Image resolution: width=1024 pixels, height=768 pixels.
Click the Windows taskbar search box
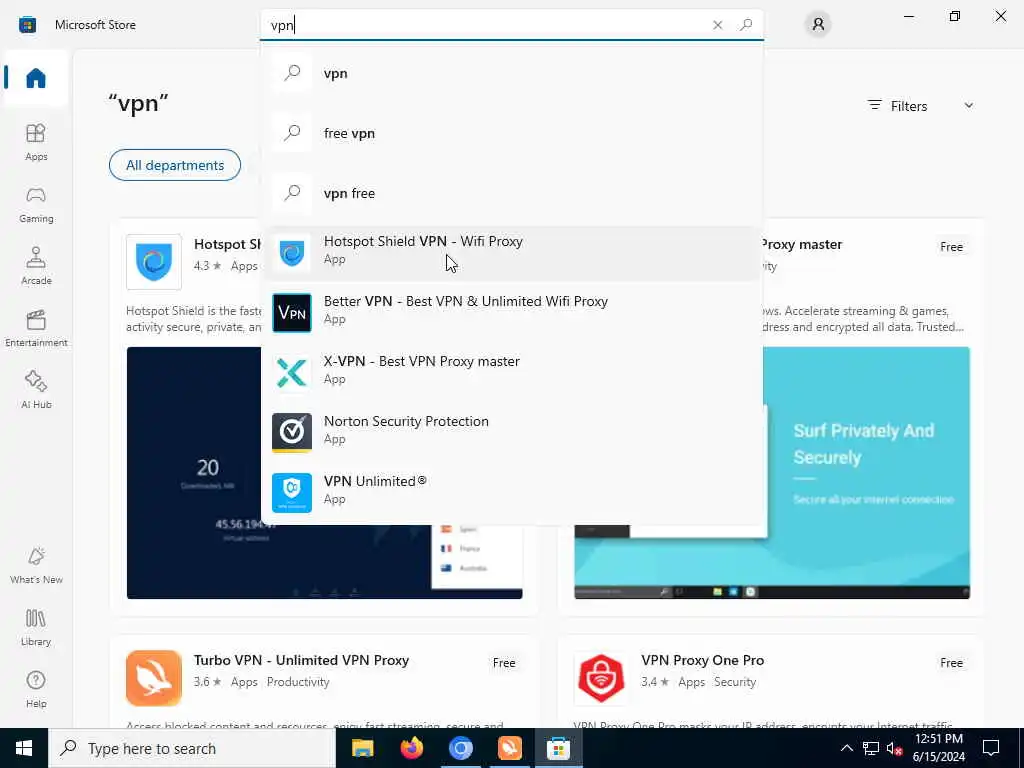tap(192, 748)
